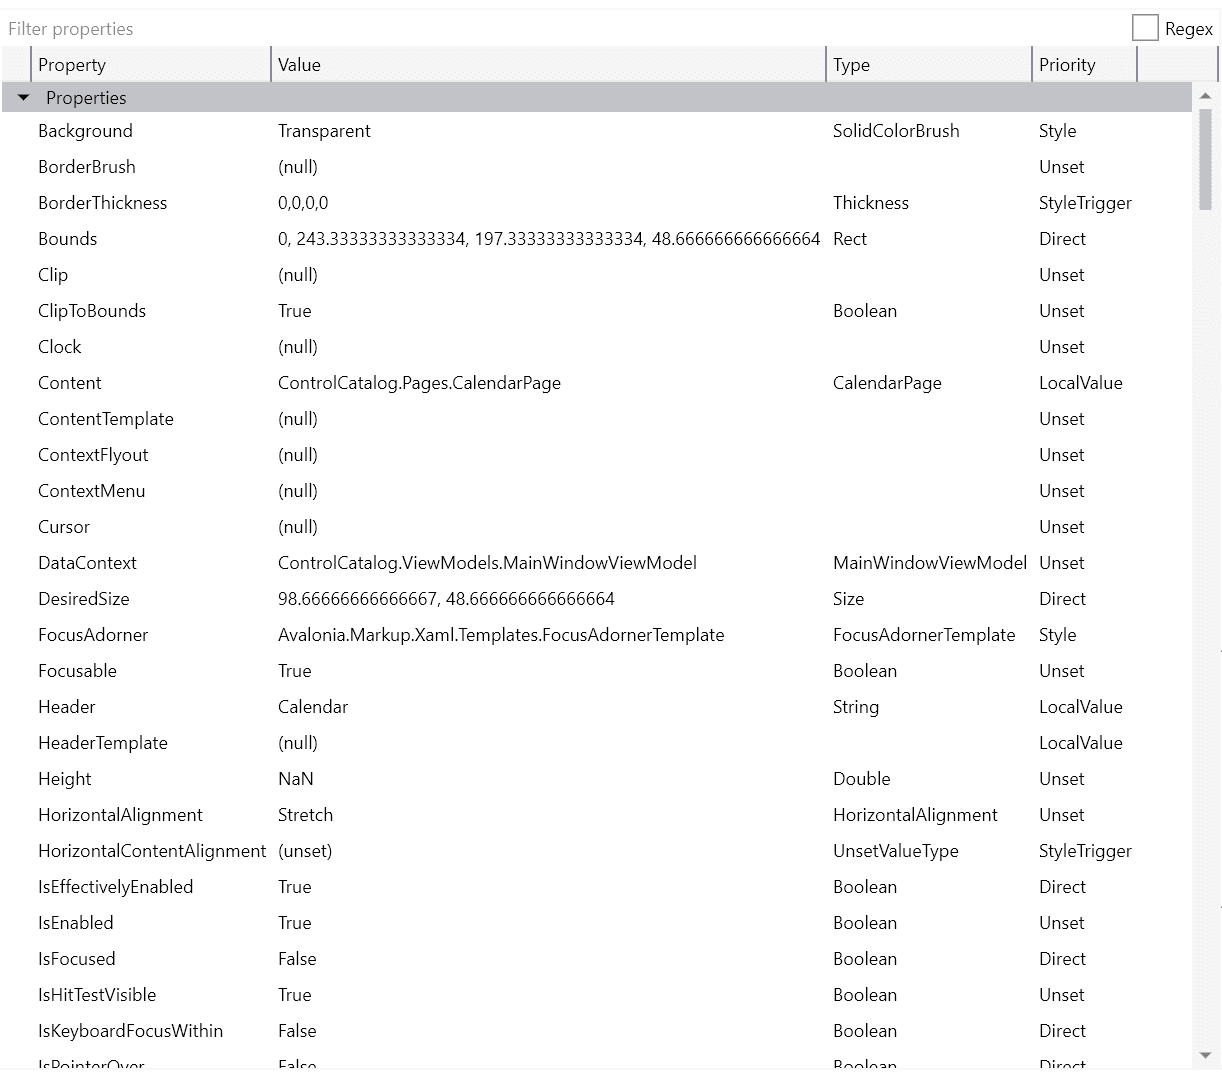Select the HorizontalAlignment property row
Image resolution: width=1222 pixels, height=1075 pixels.
click(x=120, y=815)
